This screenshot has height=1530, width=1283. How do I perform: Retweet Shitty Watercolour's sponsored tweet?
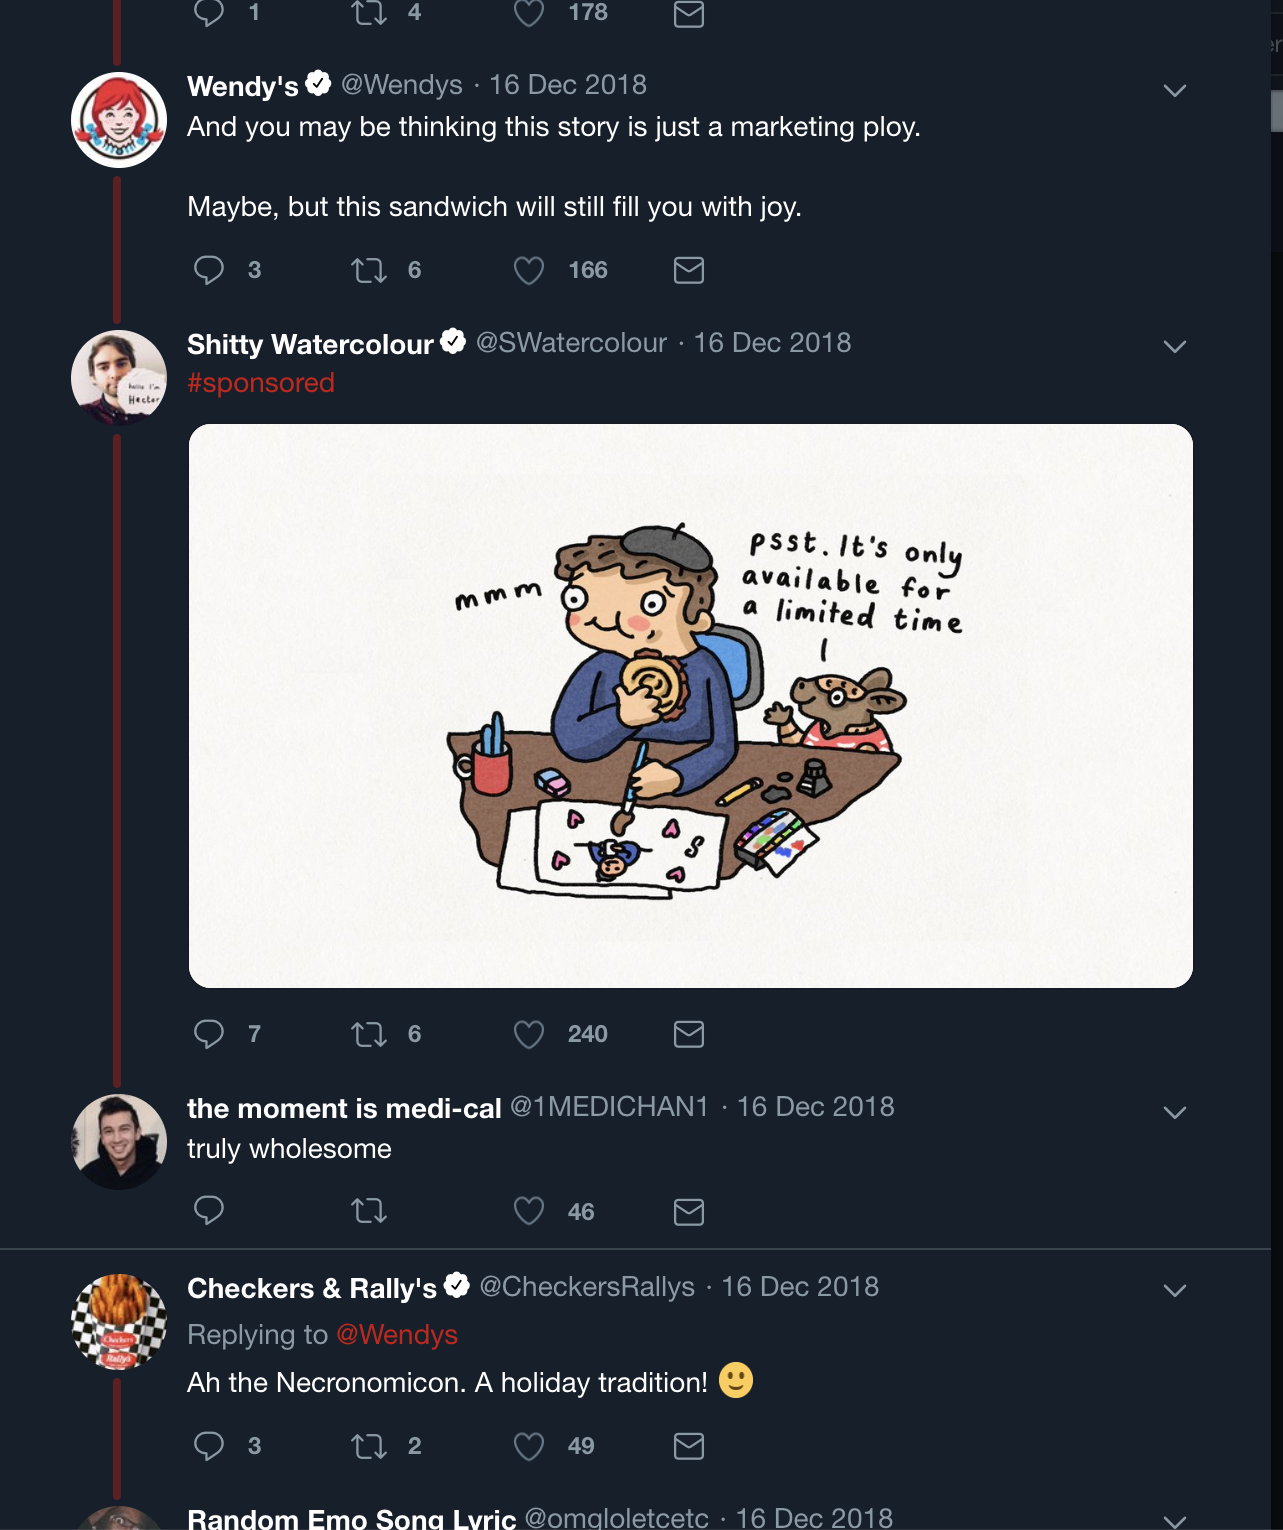click(x=369, y=1034)
